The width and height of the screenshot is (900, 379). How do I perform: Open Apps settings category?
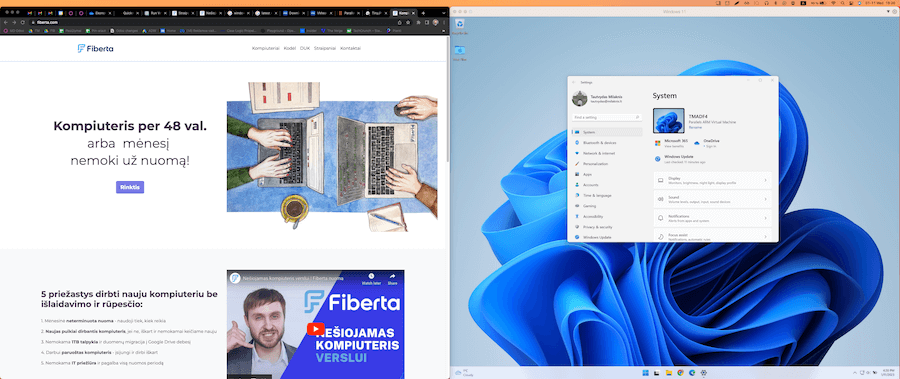pos(607,174)
